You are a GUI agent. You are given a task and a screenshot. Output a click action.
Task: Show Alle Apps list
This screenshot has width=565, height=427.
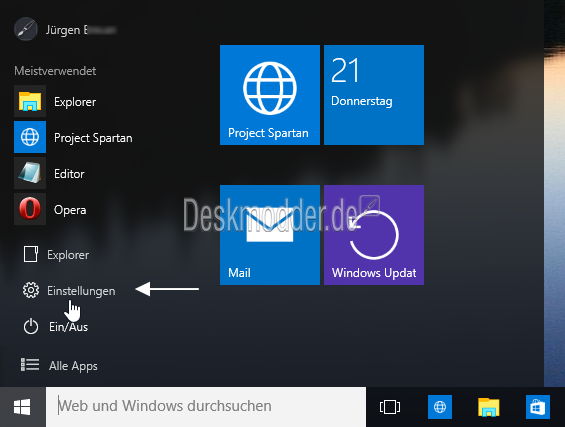coord(59,365)
